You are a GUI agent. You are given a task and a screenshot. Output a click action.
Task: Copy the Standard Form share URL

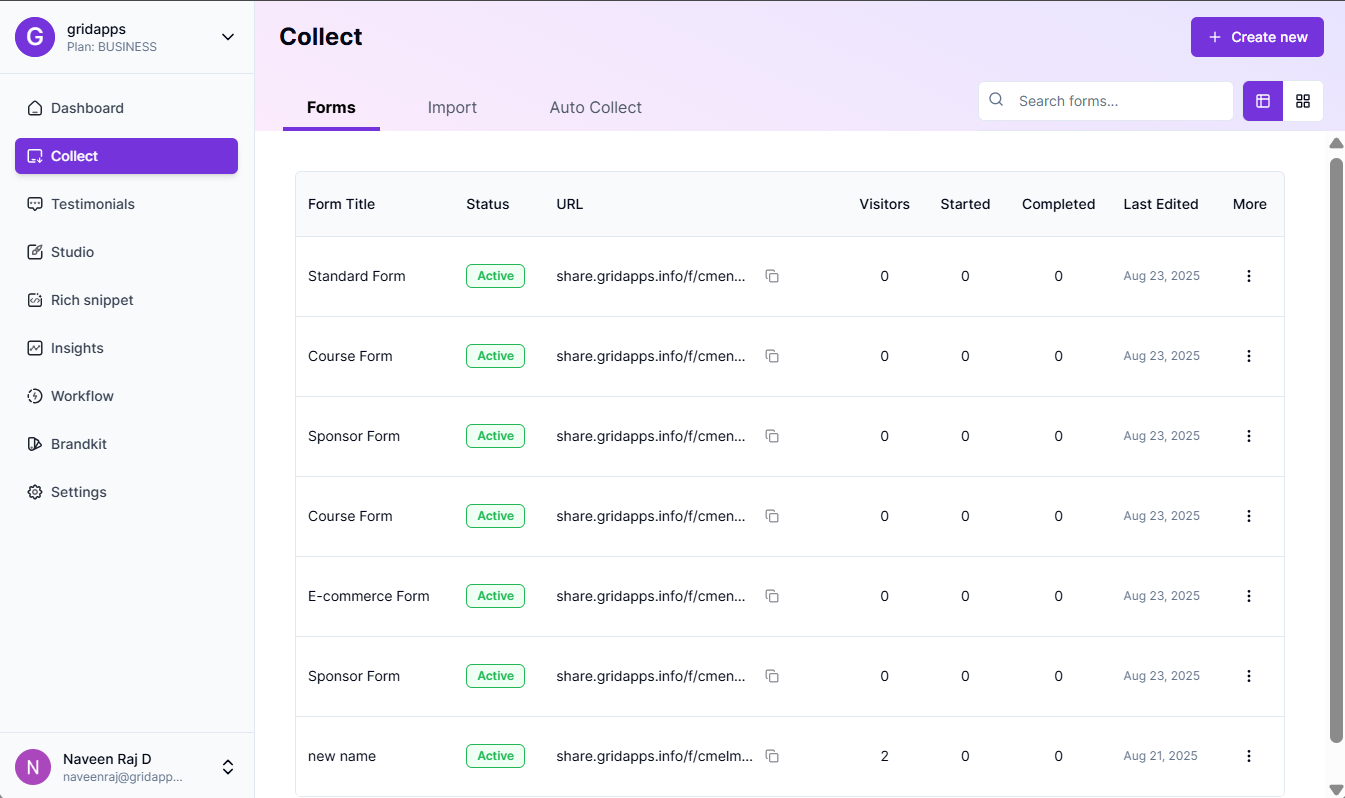tap(772, 276)
